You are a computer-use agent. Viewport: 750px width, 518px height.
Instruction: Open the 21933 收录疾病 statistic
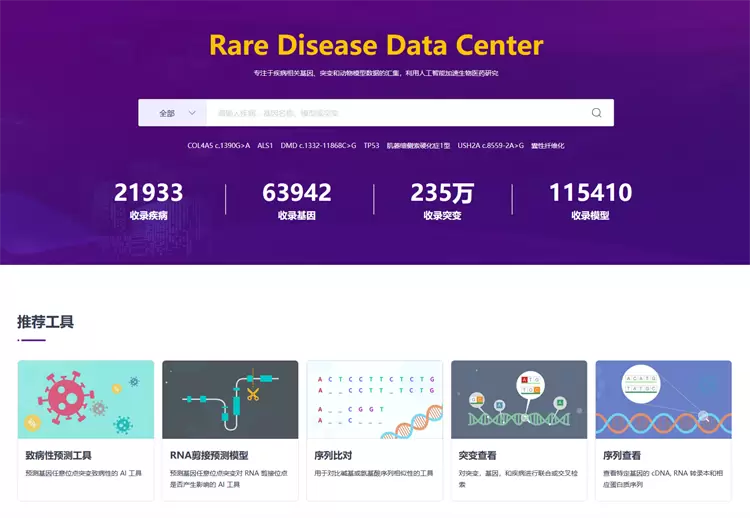click(x=148, y=199)
